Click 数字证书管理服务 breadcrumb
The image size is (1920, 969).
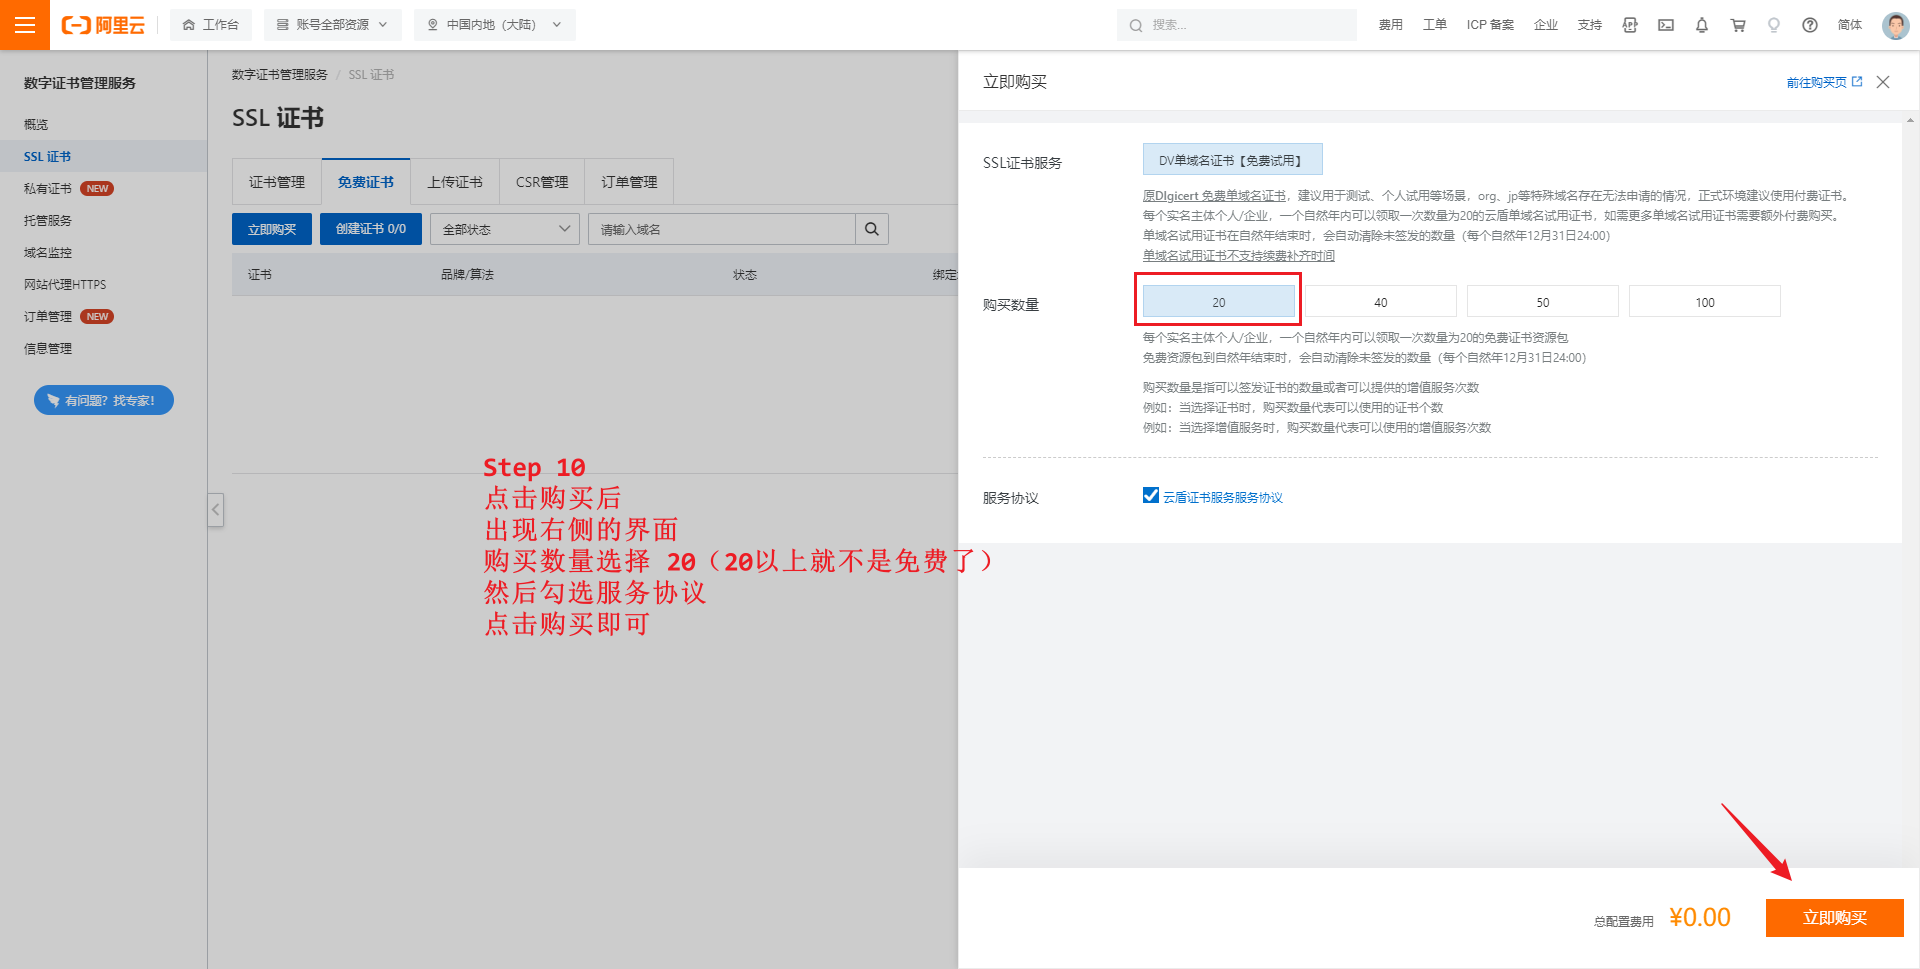tap(280, 75)
